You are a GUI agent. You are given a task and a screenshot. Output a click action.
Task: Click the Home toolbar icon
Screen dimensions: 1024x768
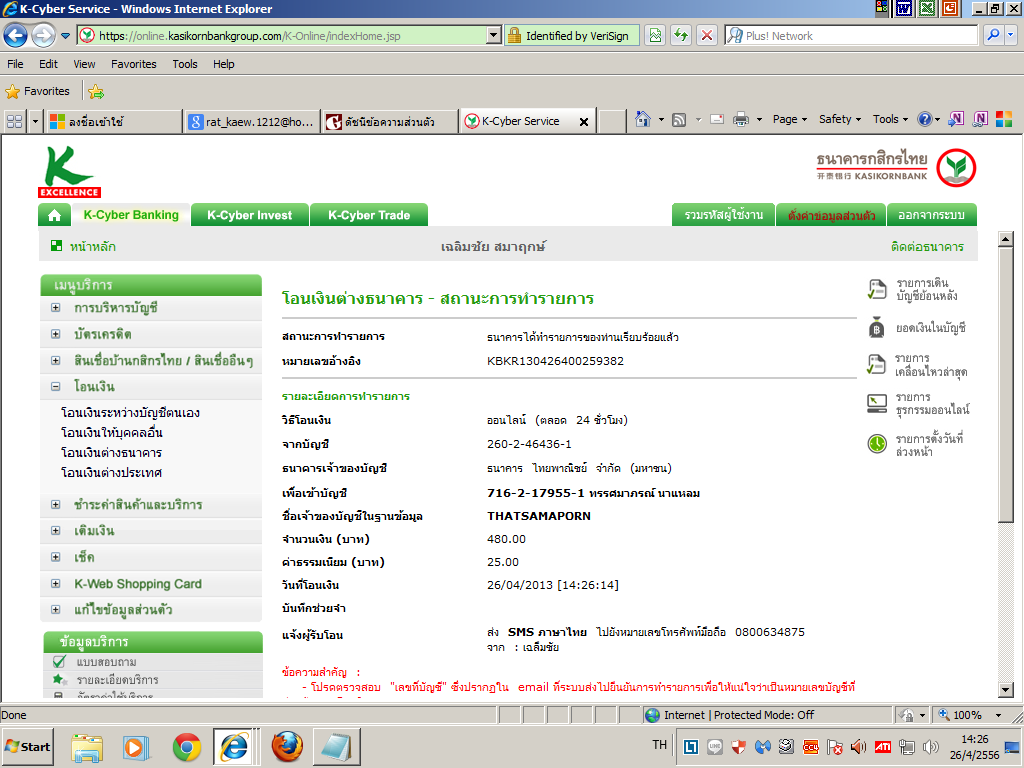643,119
